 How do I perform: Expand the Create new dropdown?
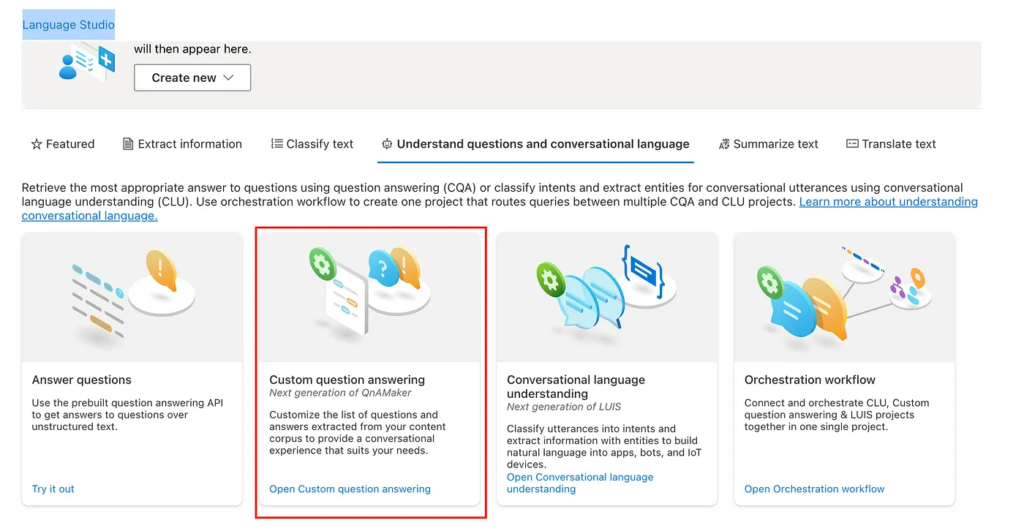point(192,78)
